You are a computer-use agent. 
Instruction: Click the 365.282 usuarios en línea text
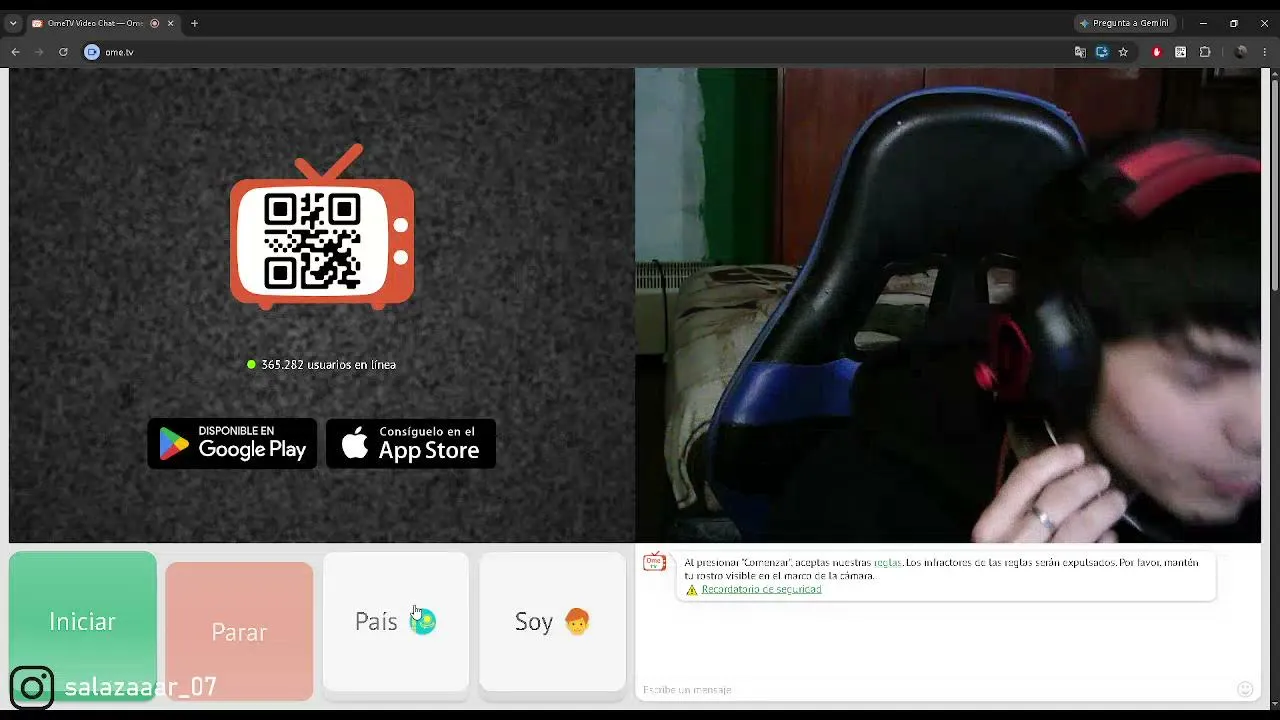coord(328,365)
